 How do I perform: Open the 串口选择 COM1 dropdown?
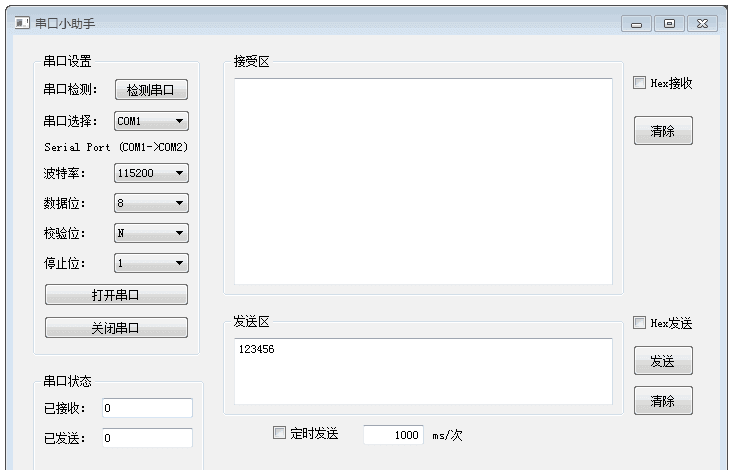151,121
